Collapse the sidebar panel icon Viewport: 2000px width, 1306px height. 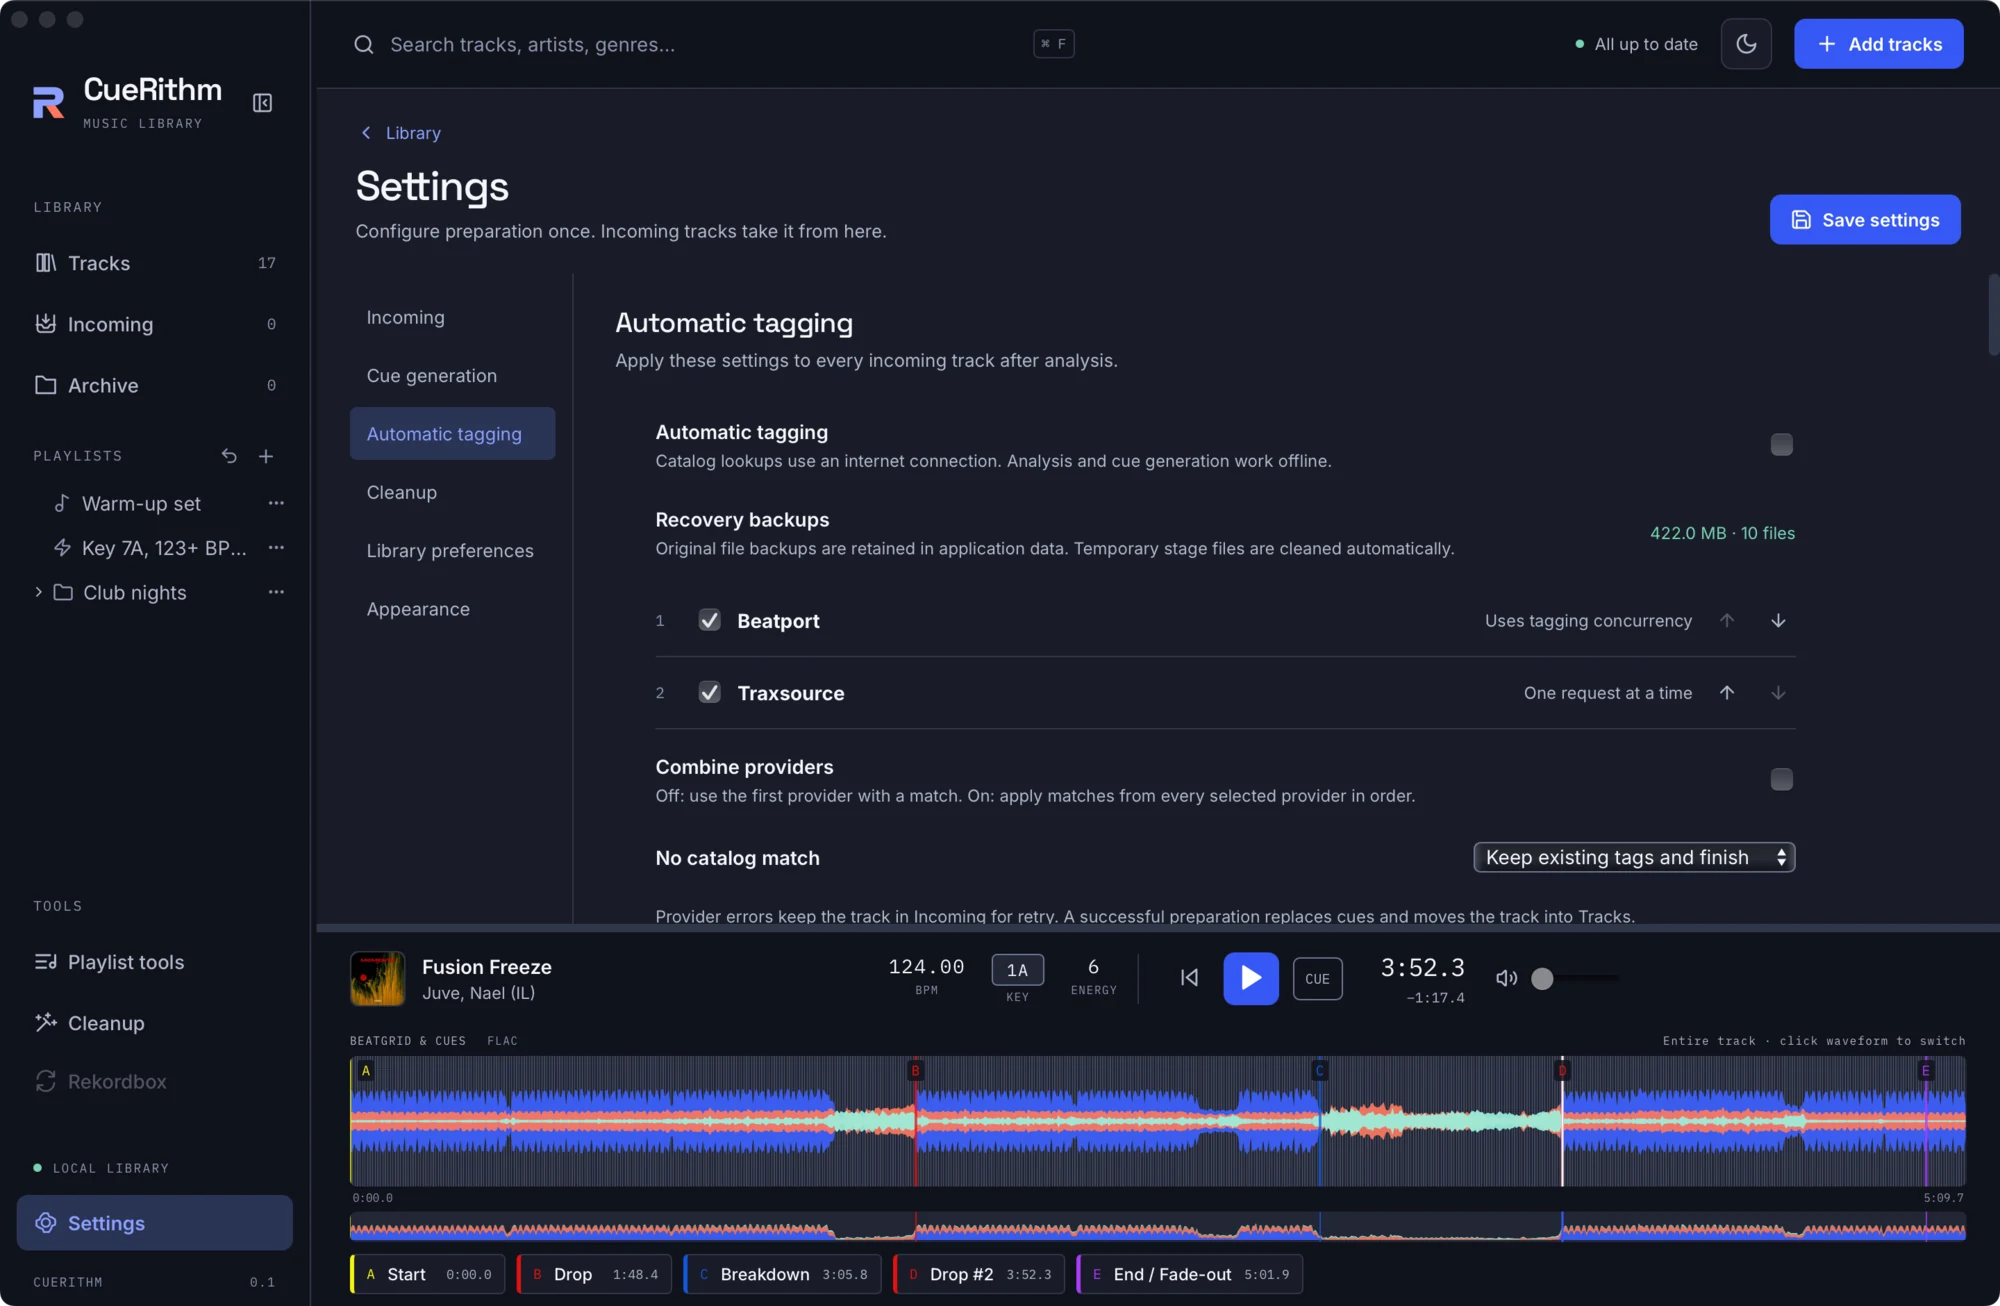pos(262,103)
